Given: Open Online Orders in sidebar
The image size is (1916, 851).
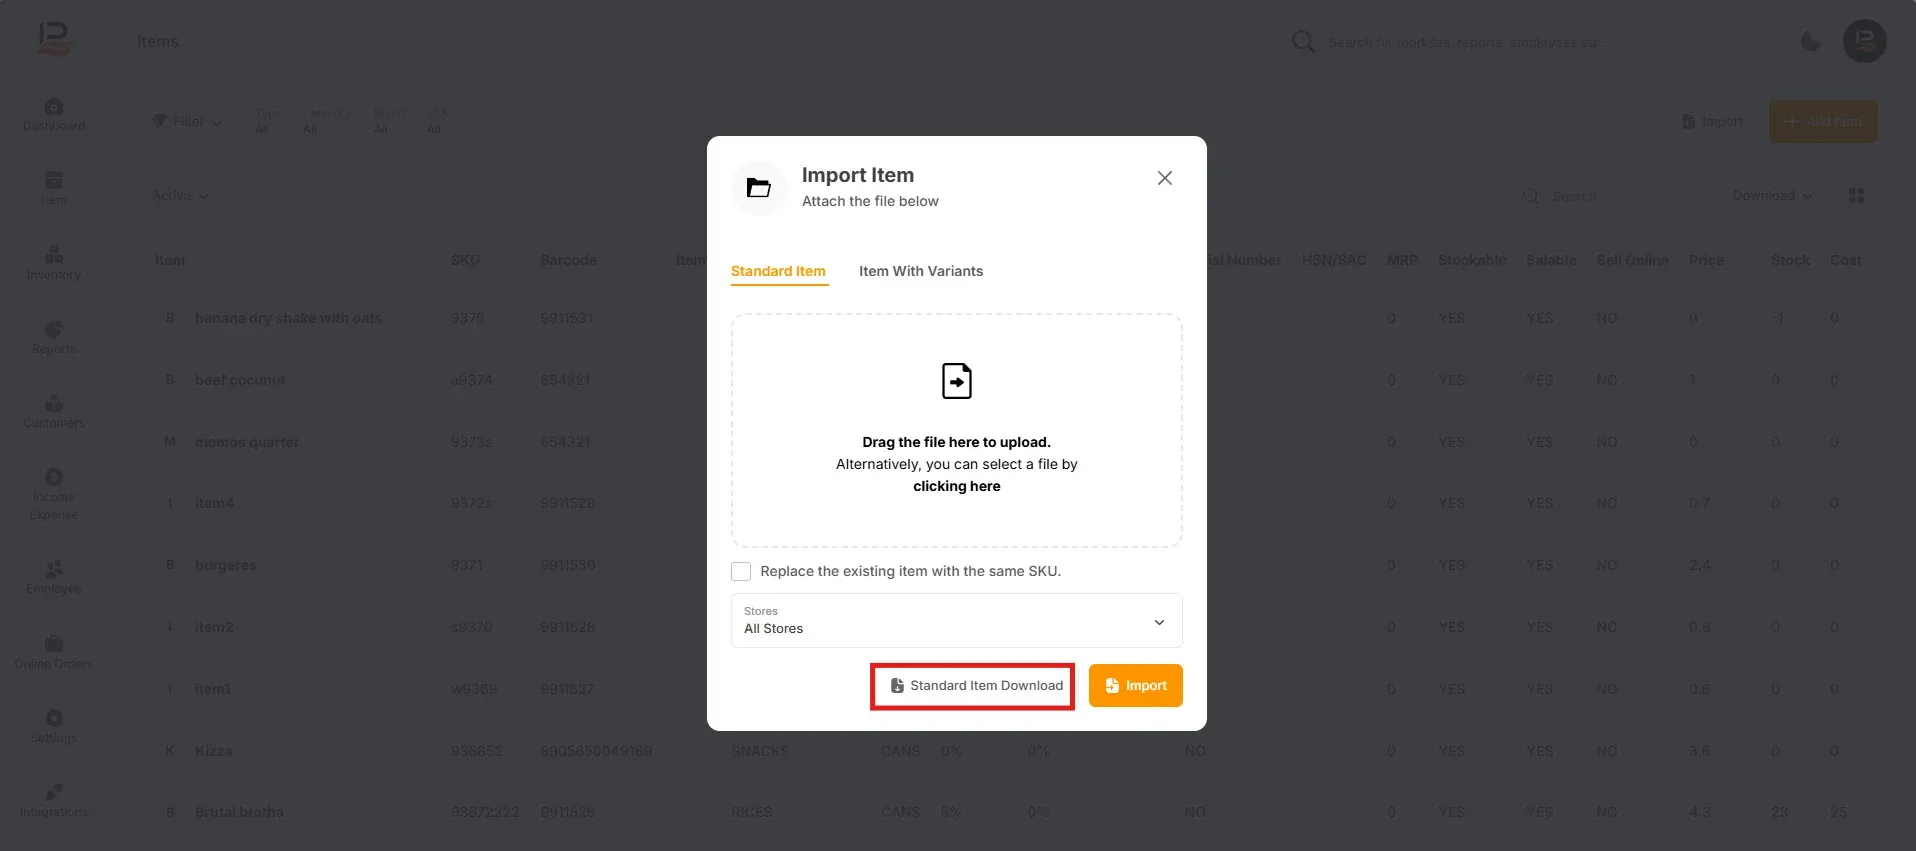Looking at the screenshot, I should 54,652.
